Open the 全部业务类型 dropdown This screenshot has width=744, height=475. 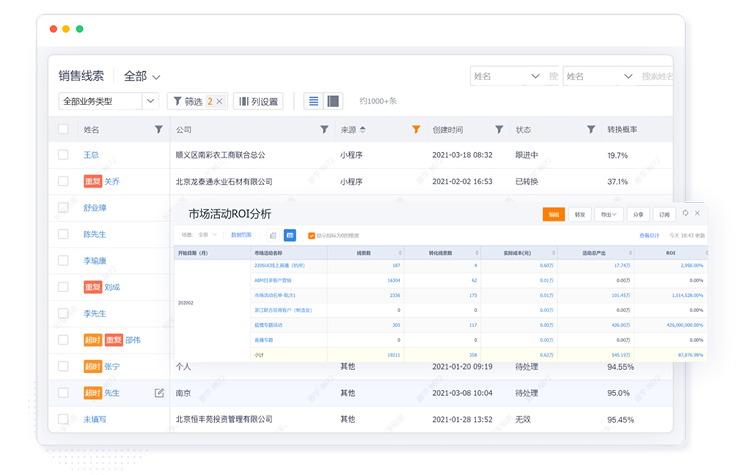(109, 101)
